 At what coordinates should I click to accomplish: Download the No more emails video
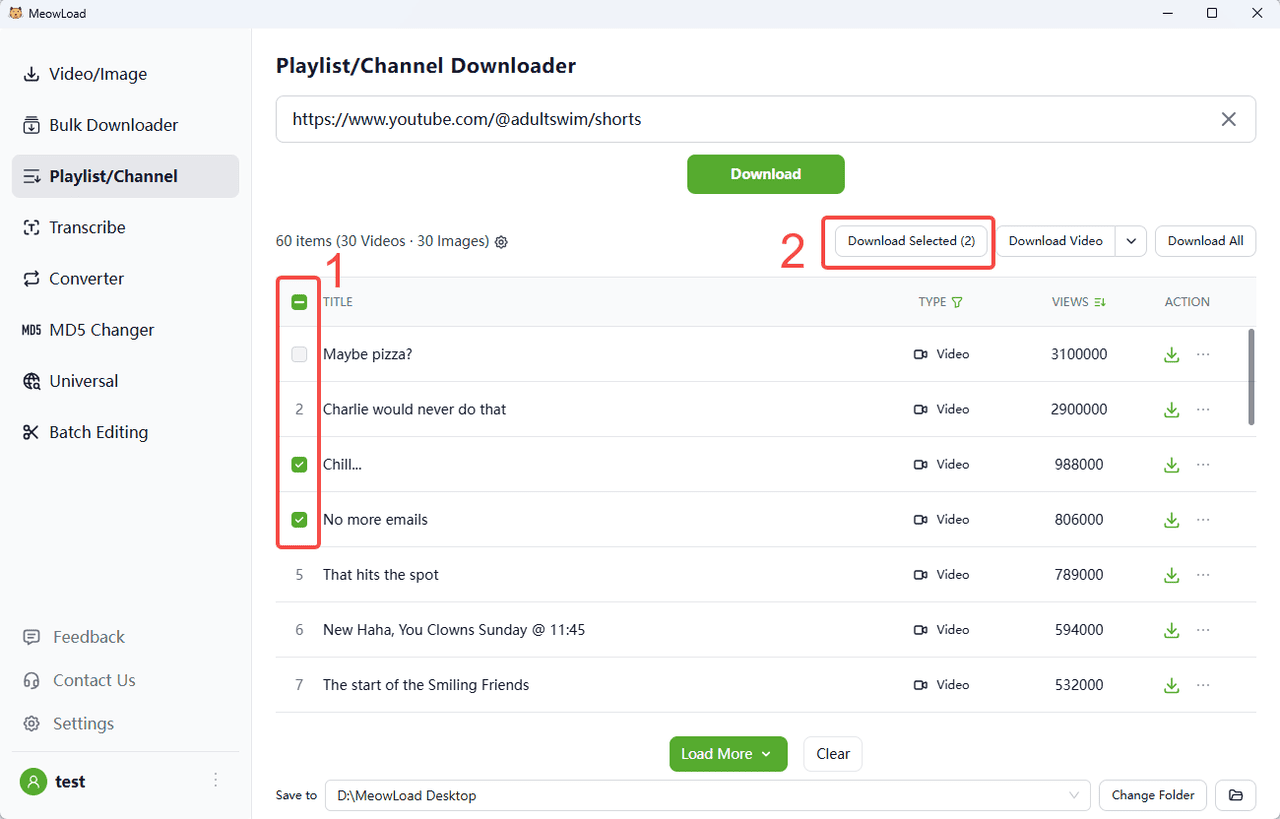[x=1171, y=520]
